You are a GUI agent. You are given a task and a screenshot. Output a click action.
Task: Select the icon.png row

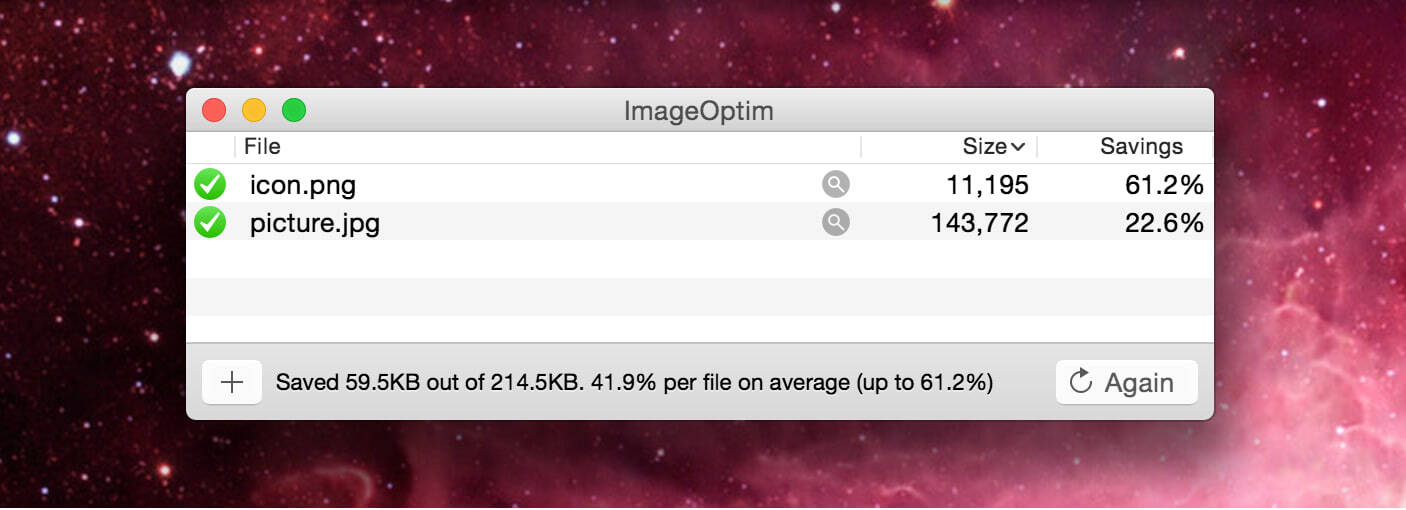click(x=700, y=184)
